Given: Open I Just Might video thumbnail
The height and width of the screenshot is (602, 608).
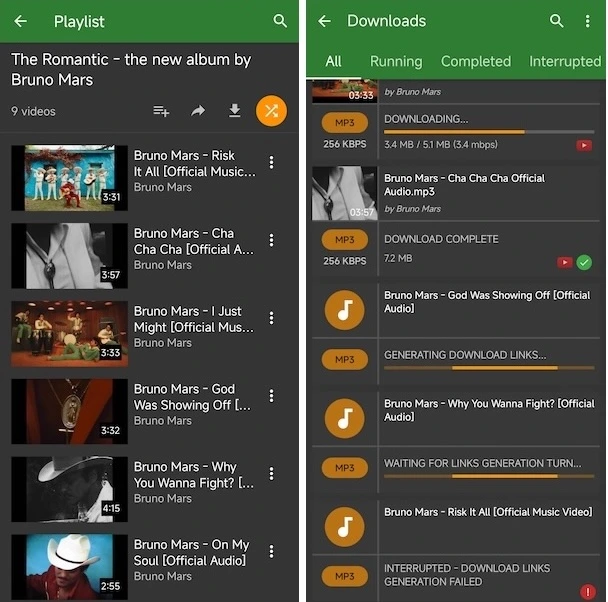Looking at the screenshot, I should [x=69, y=334].
